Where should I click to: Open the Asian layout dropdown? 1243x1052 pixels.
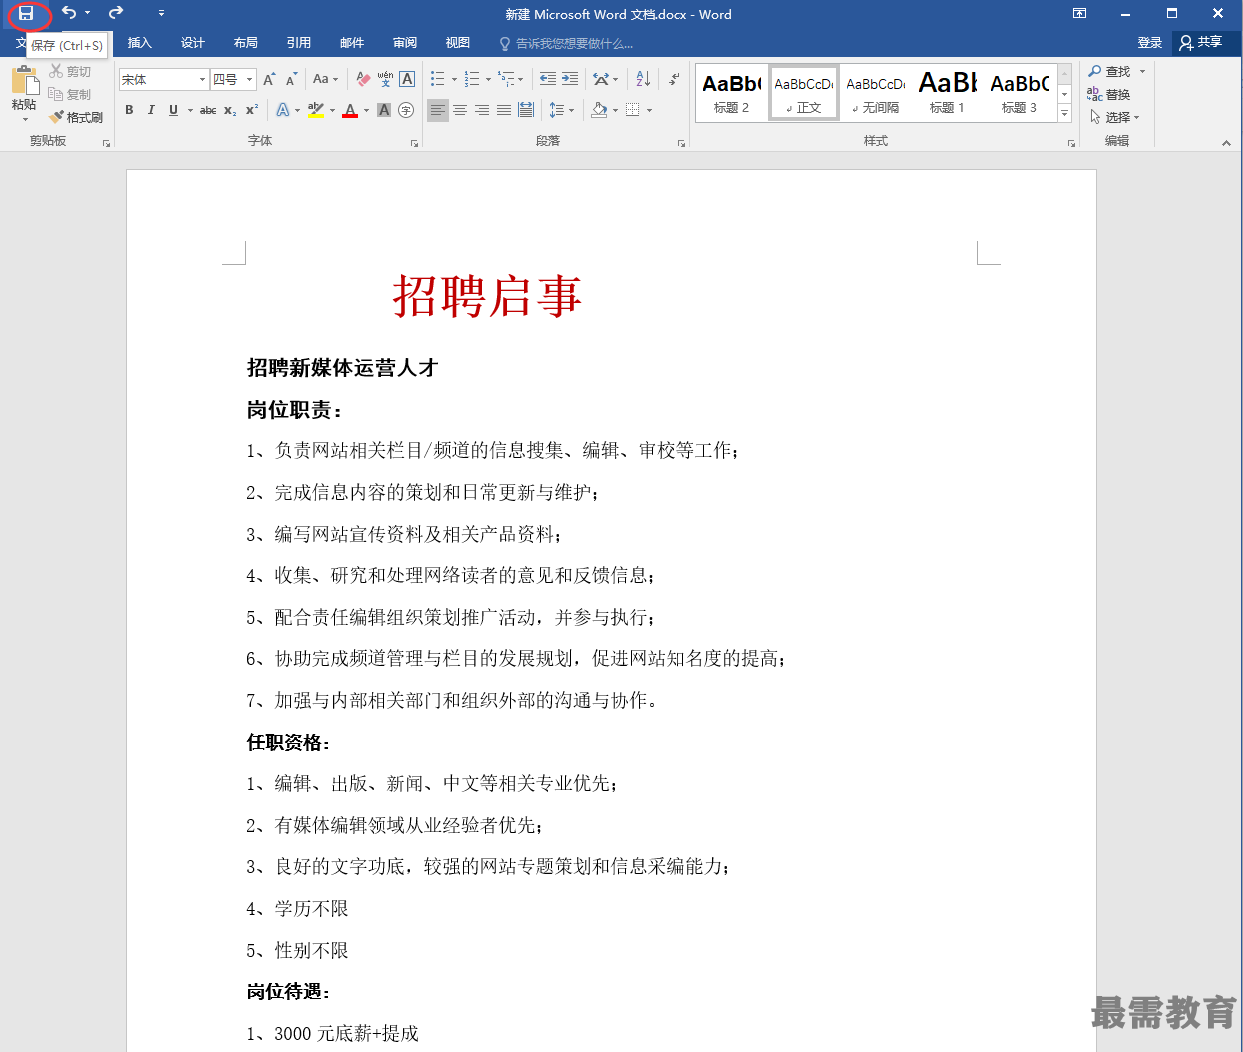pos(605,79)
